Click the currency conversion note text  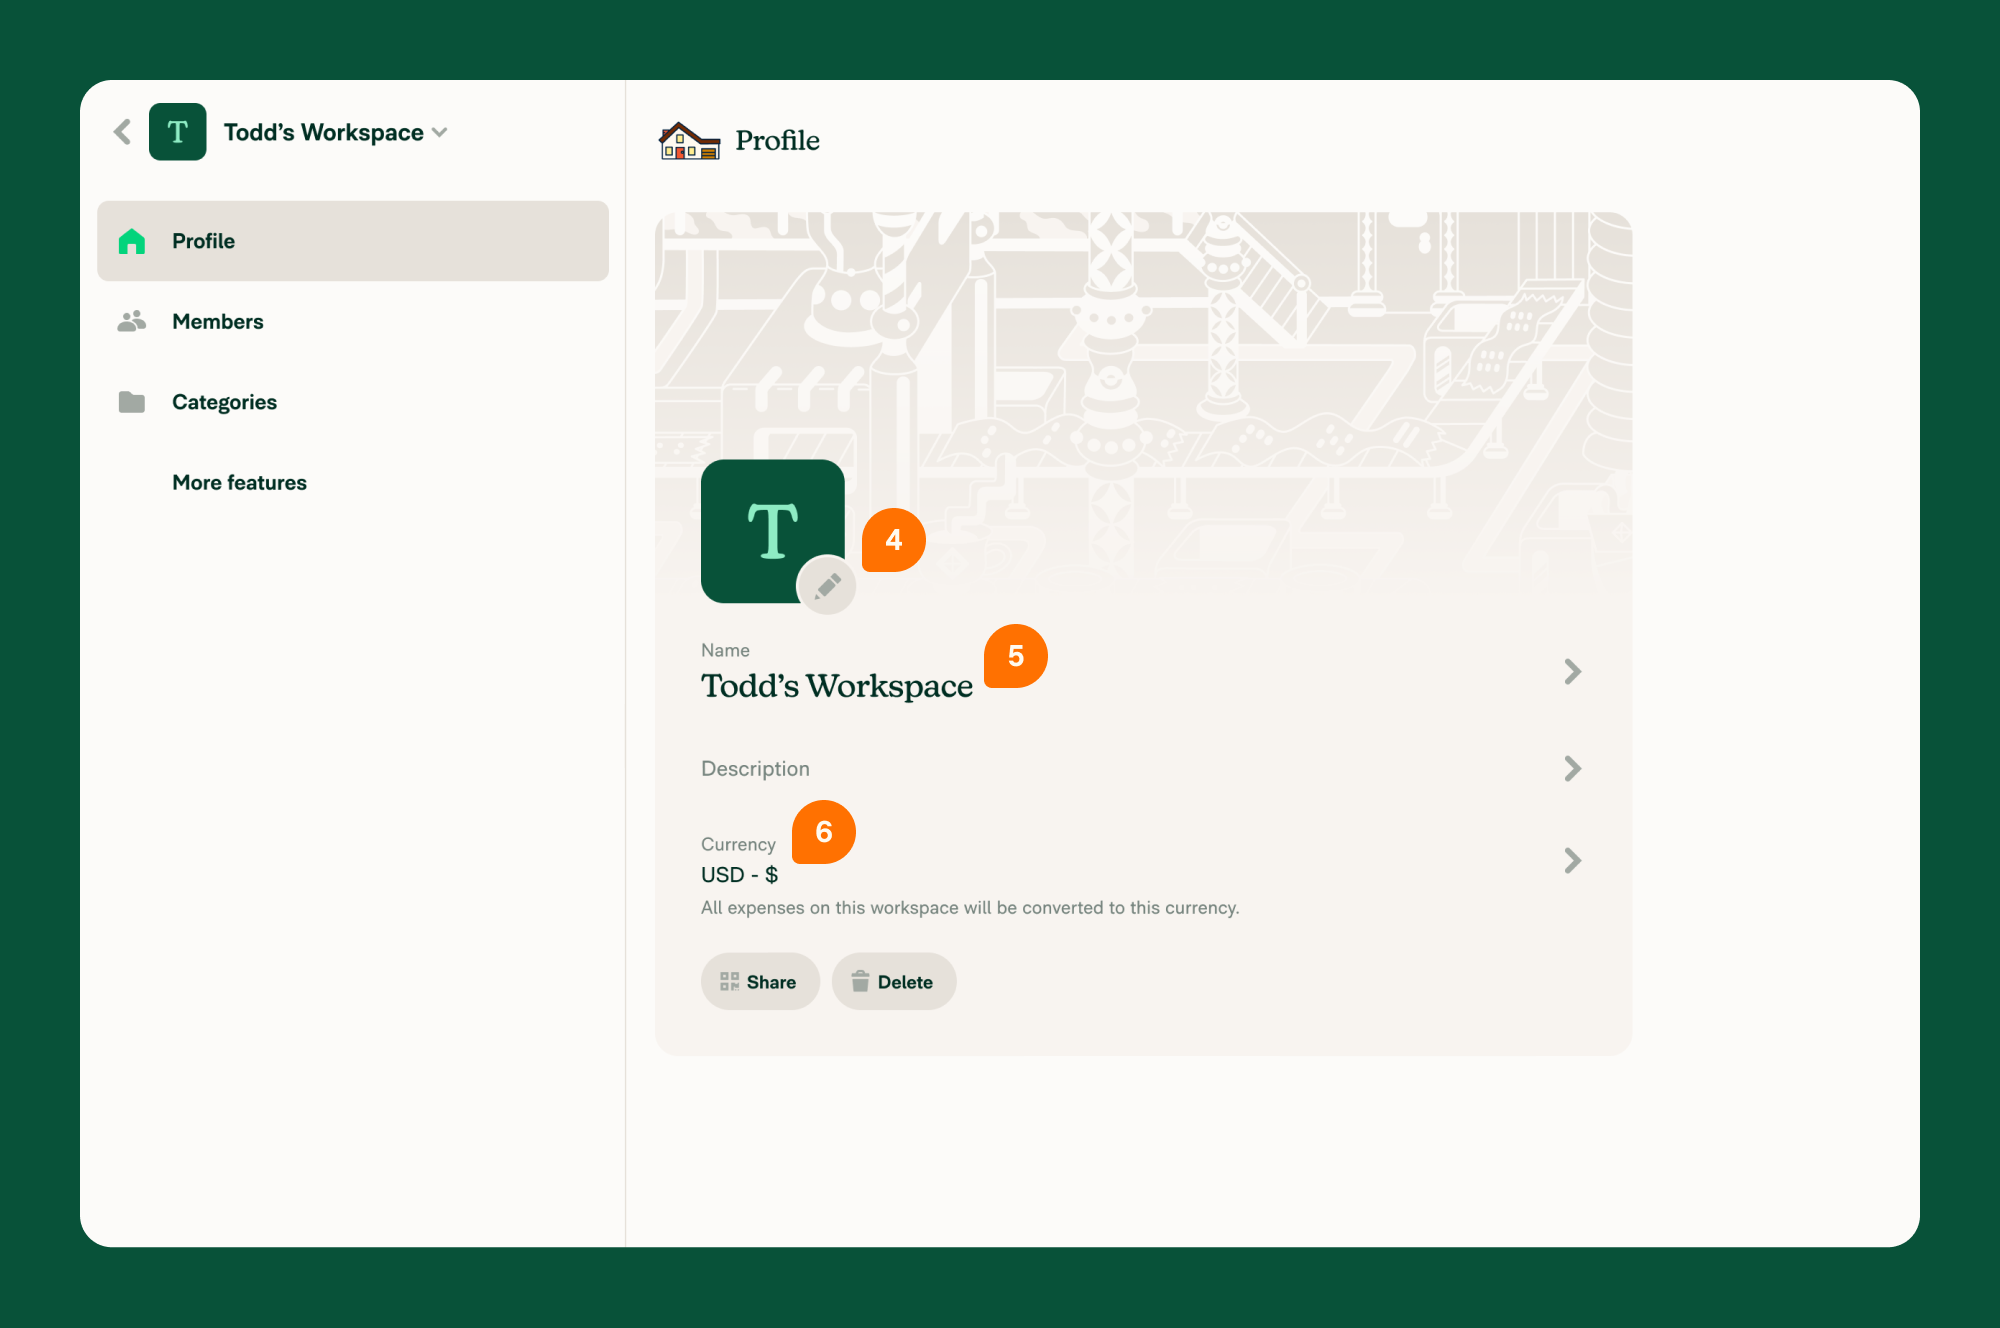tap(970, 908)
